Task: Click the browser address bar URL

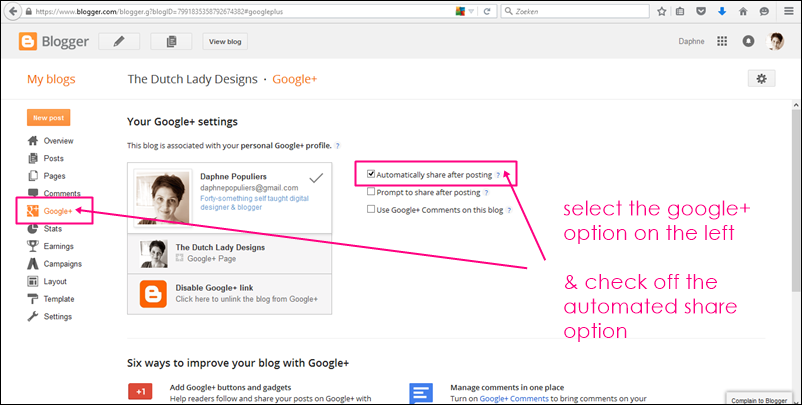Action: pos(159,11)
